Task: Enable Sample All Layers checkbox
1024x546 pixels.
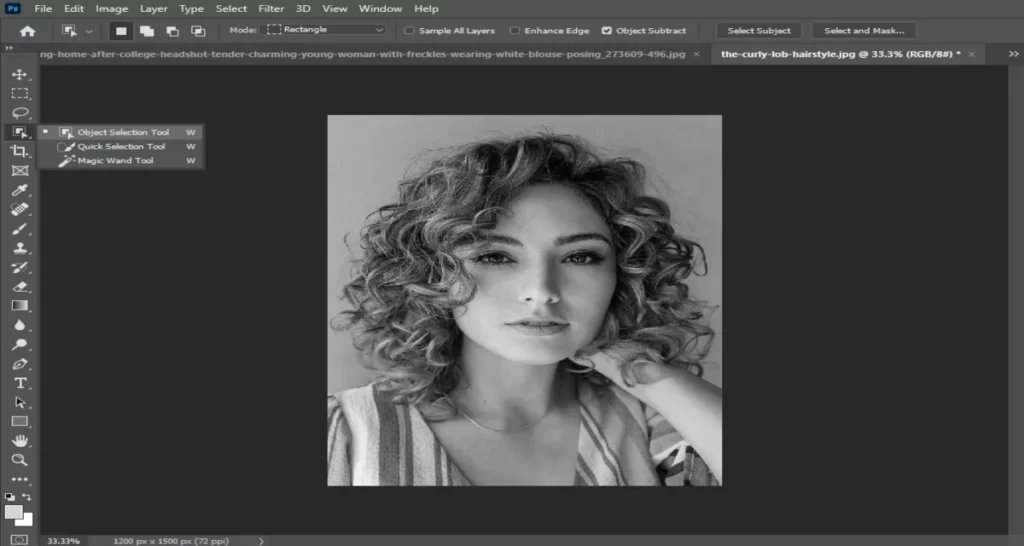Action: click(409, 31)
